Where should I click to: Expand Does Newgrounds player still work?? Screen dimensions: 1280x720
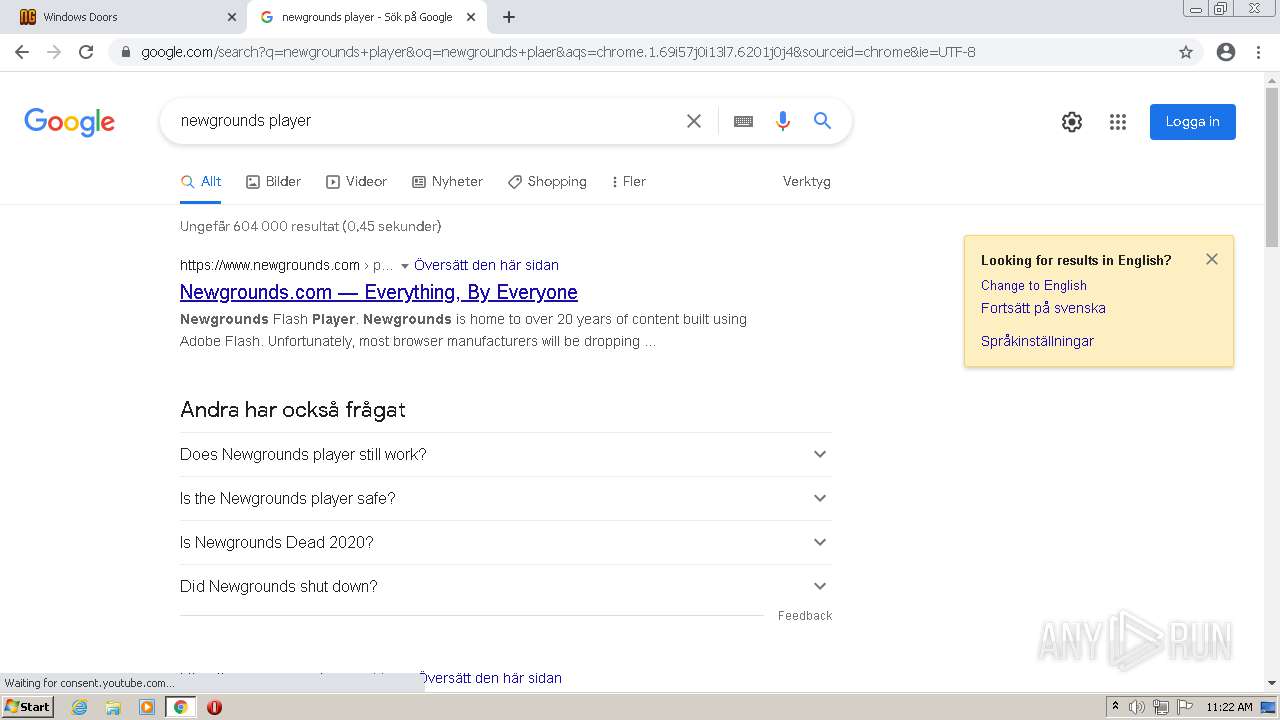(506, 454)
